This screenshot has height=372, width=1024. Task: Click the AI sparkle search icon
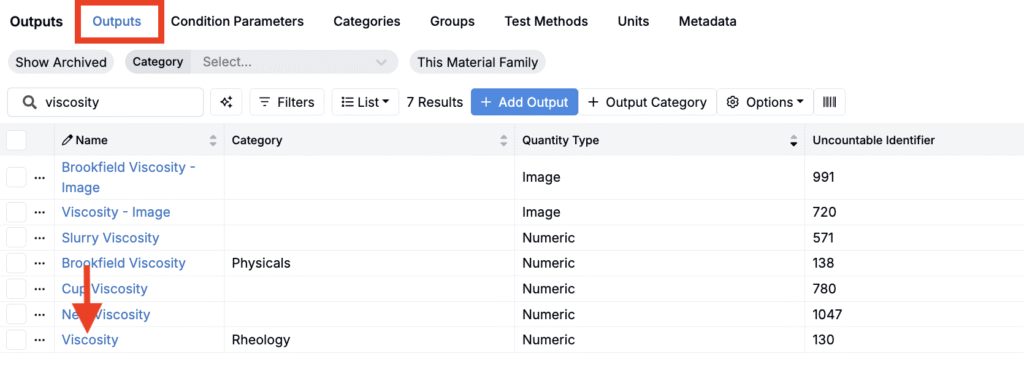(226, 102)
